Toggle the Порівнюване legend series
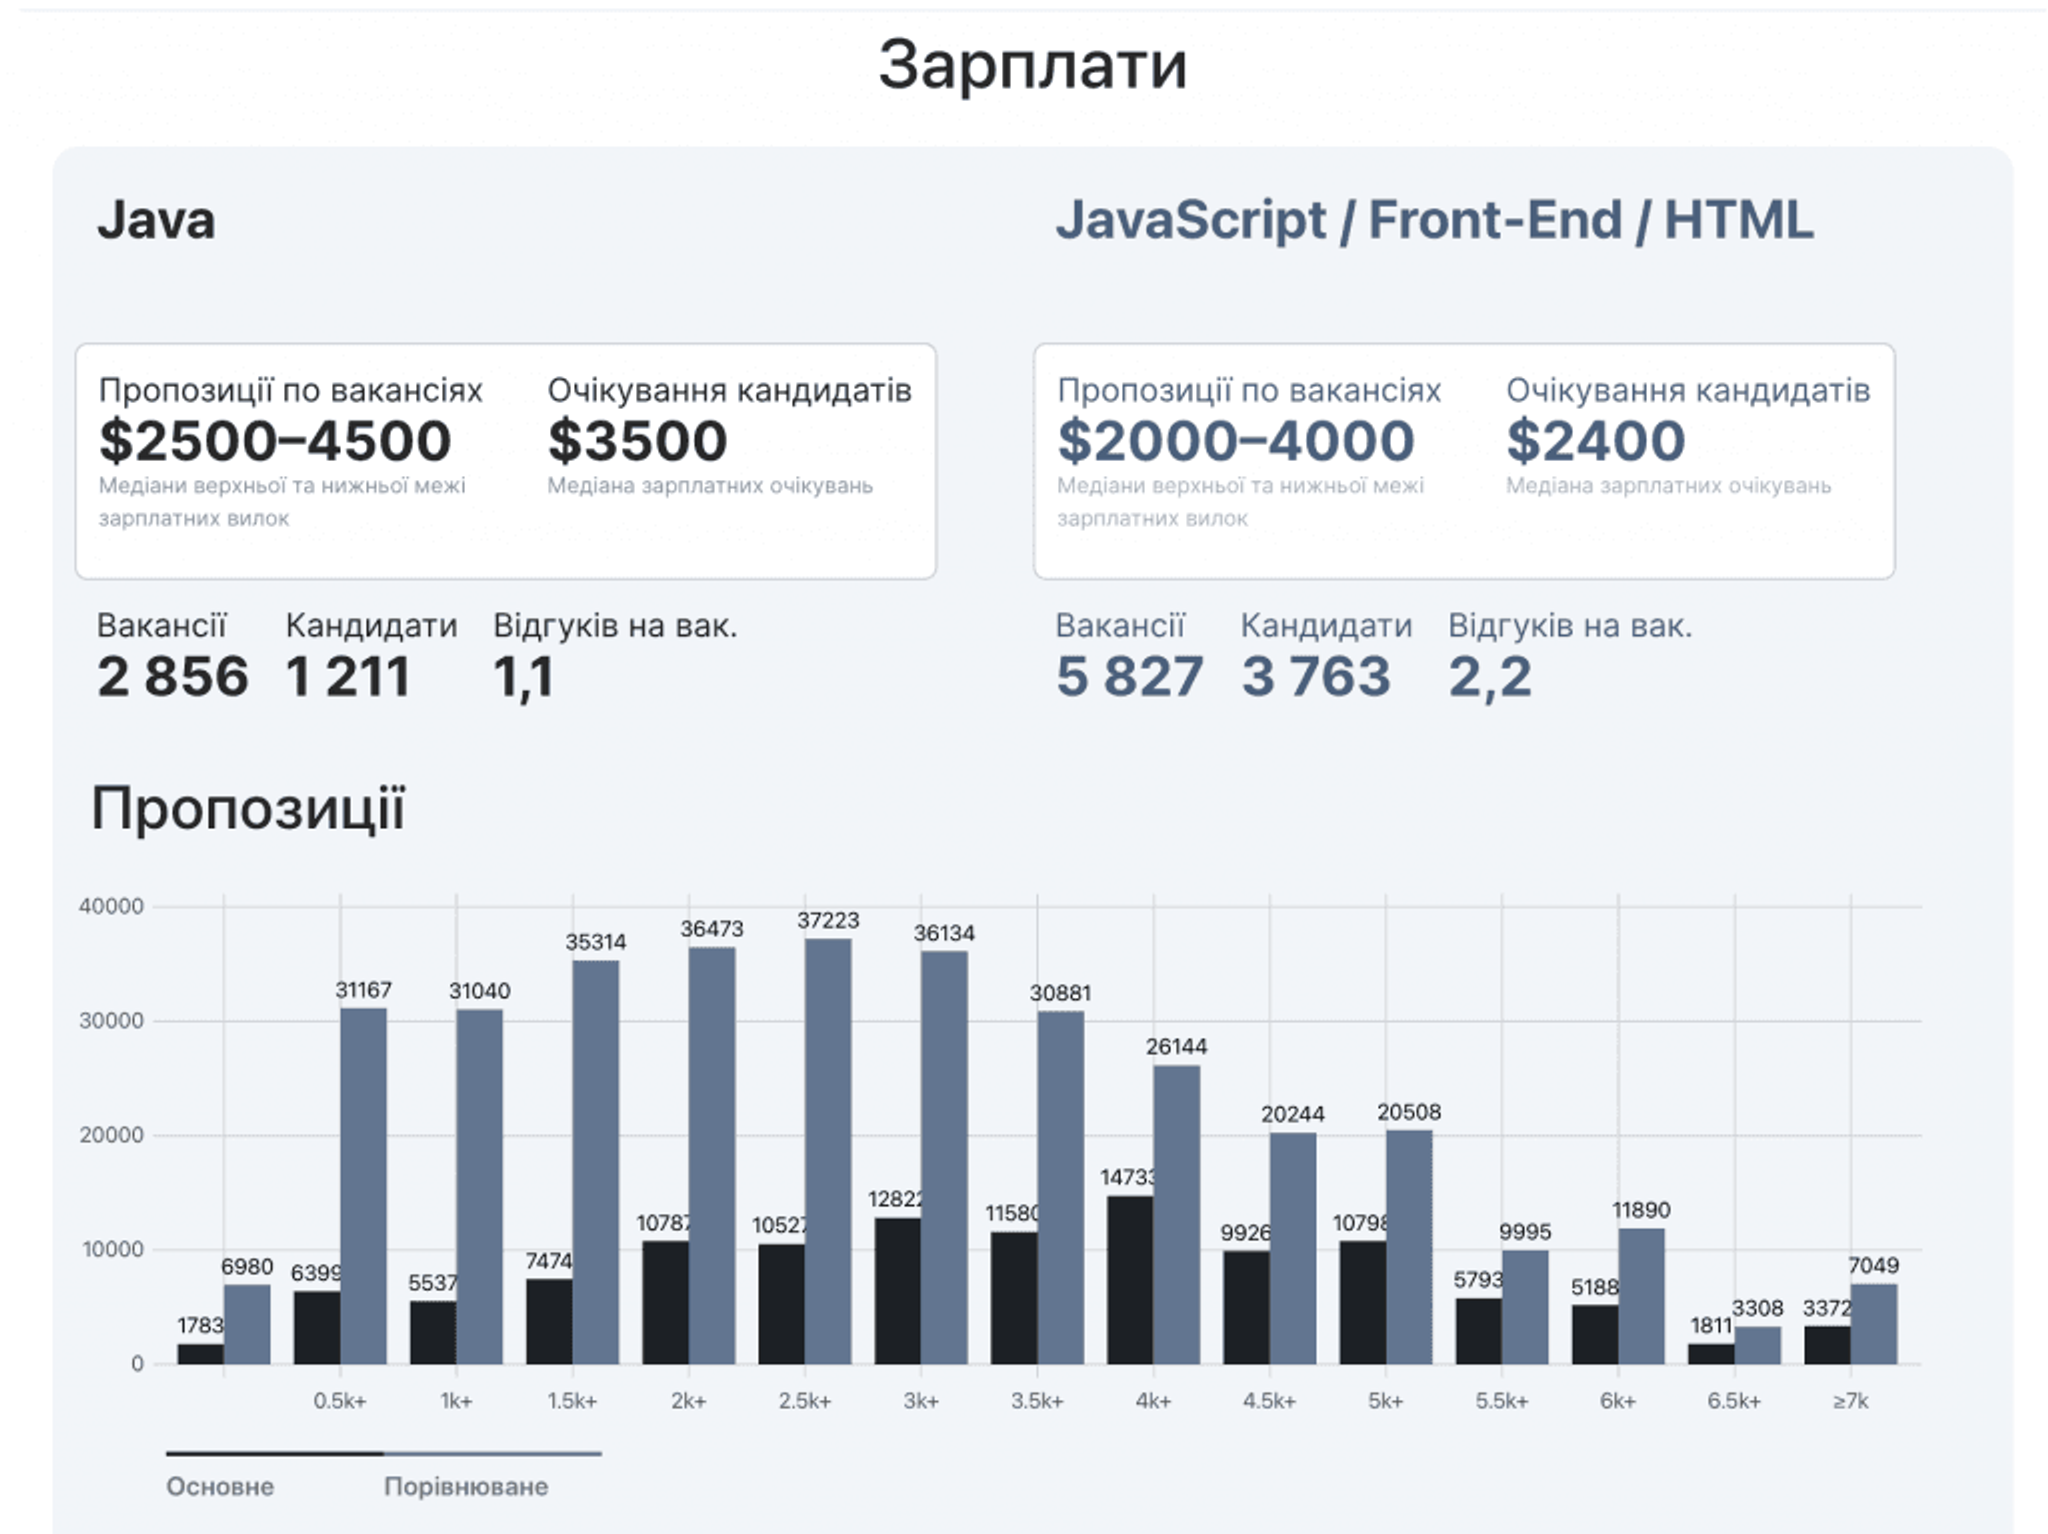2048x1534 pixels. click(x=466, y=1486)
